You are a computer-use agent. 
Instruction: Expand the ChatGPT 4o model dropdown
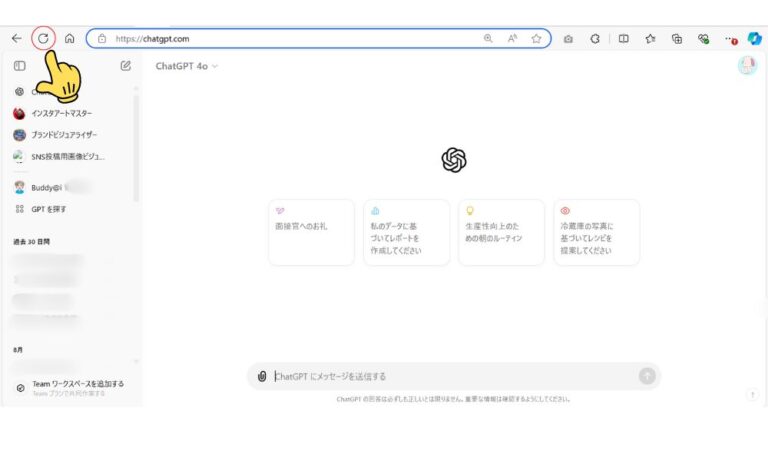pos(187,66)
